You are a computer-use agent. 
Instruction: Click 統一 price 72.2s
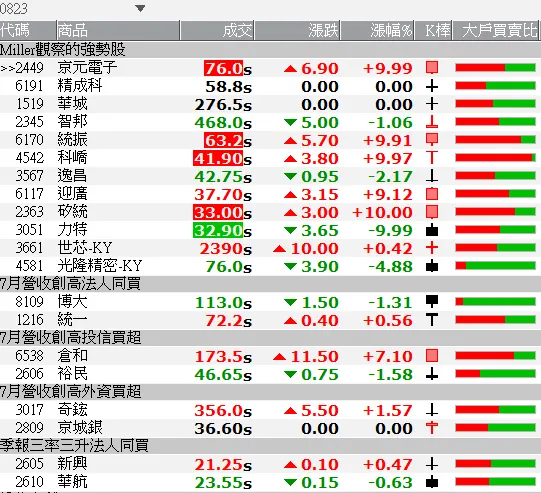pos(229,321)
